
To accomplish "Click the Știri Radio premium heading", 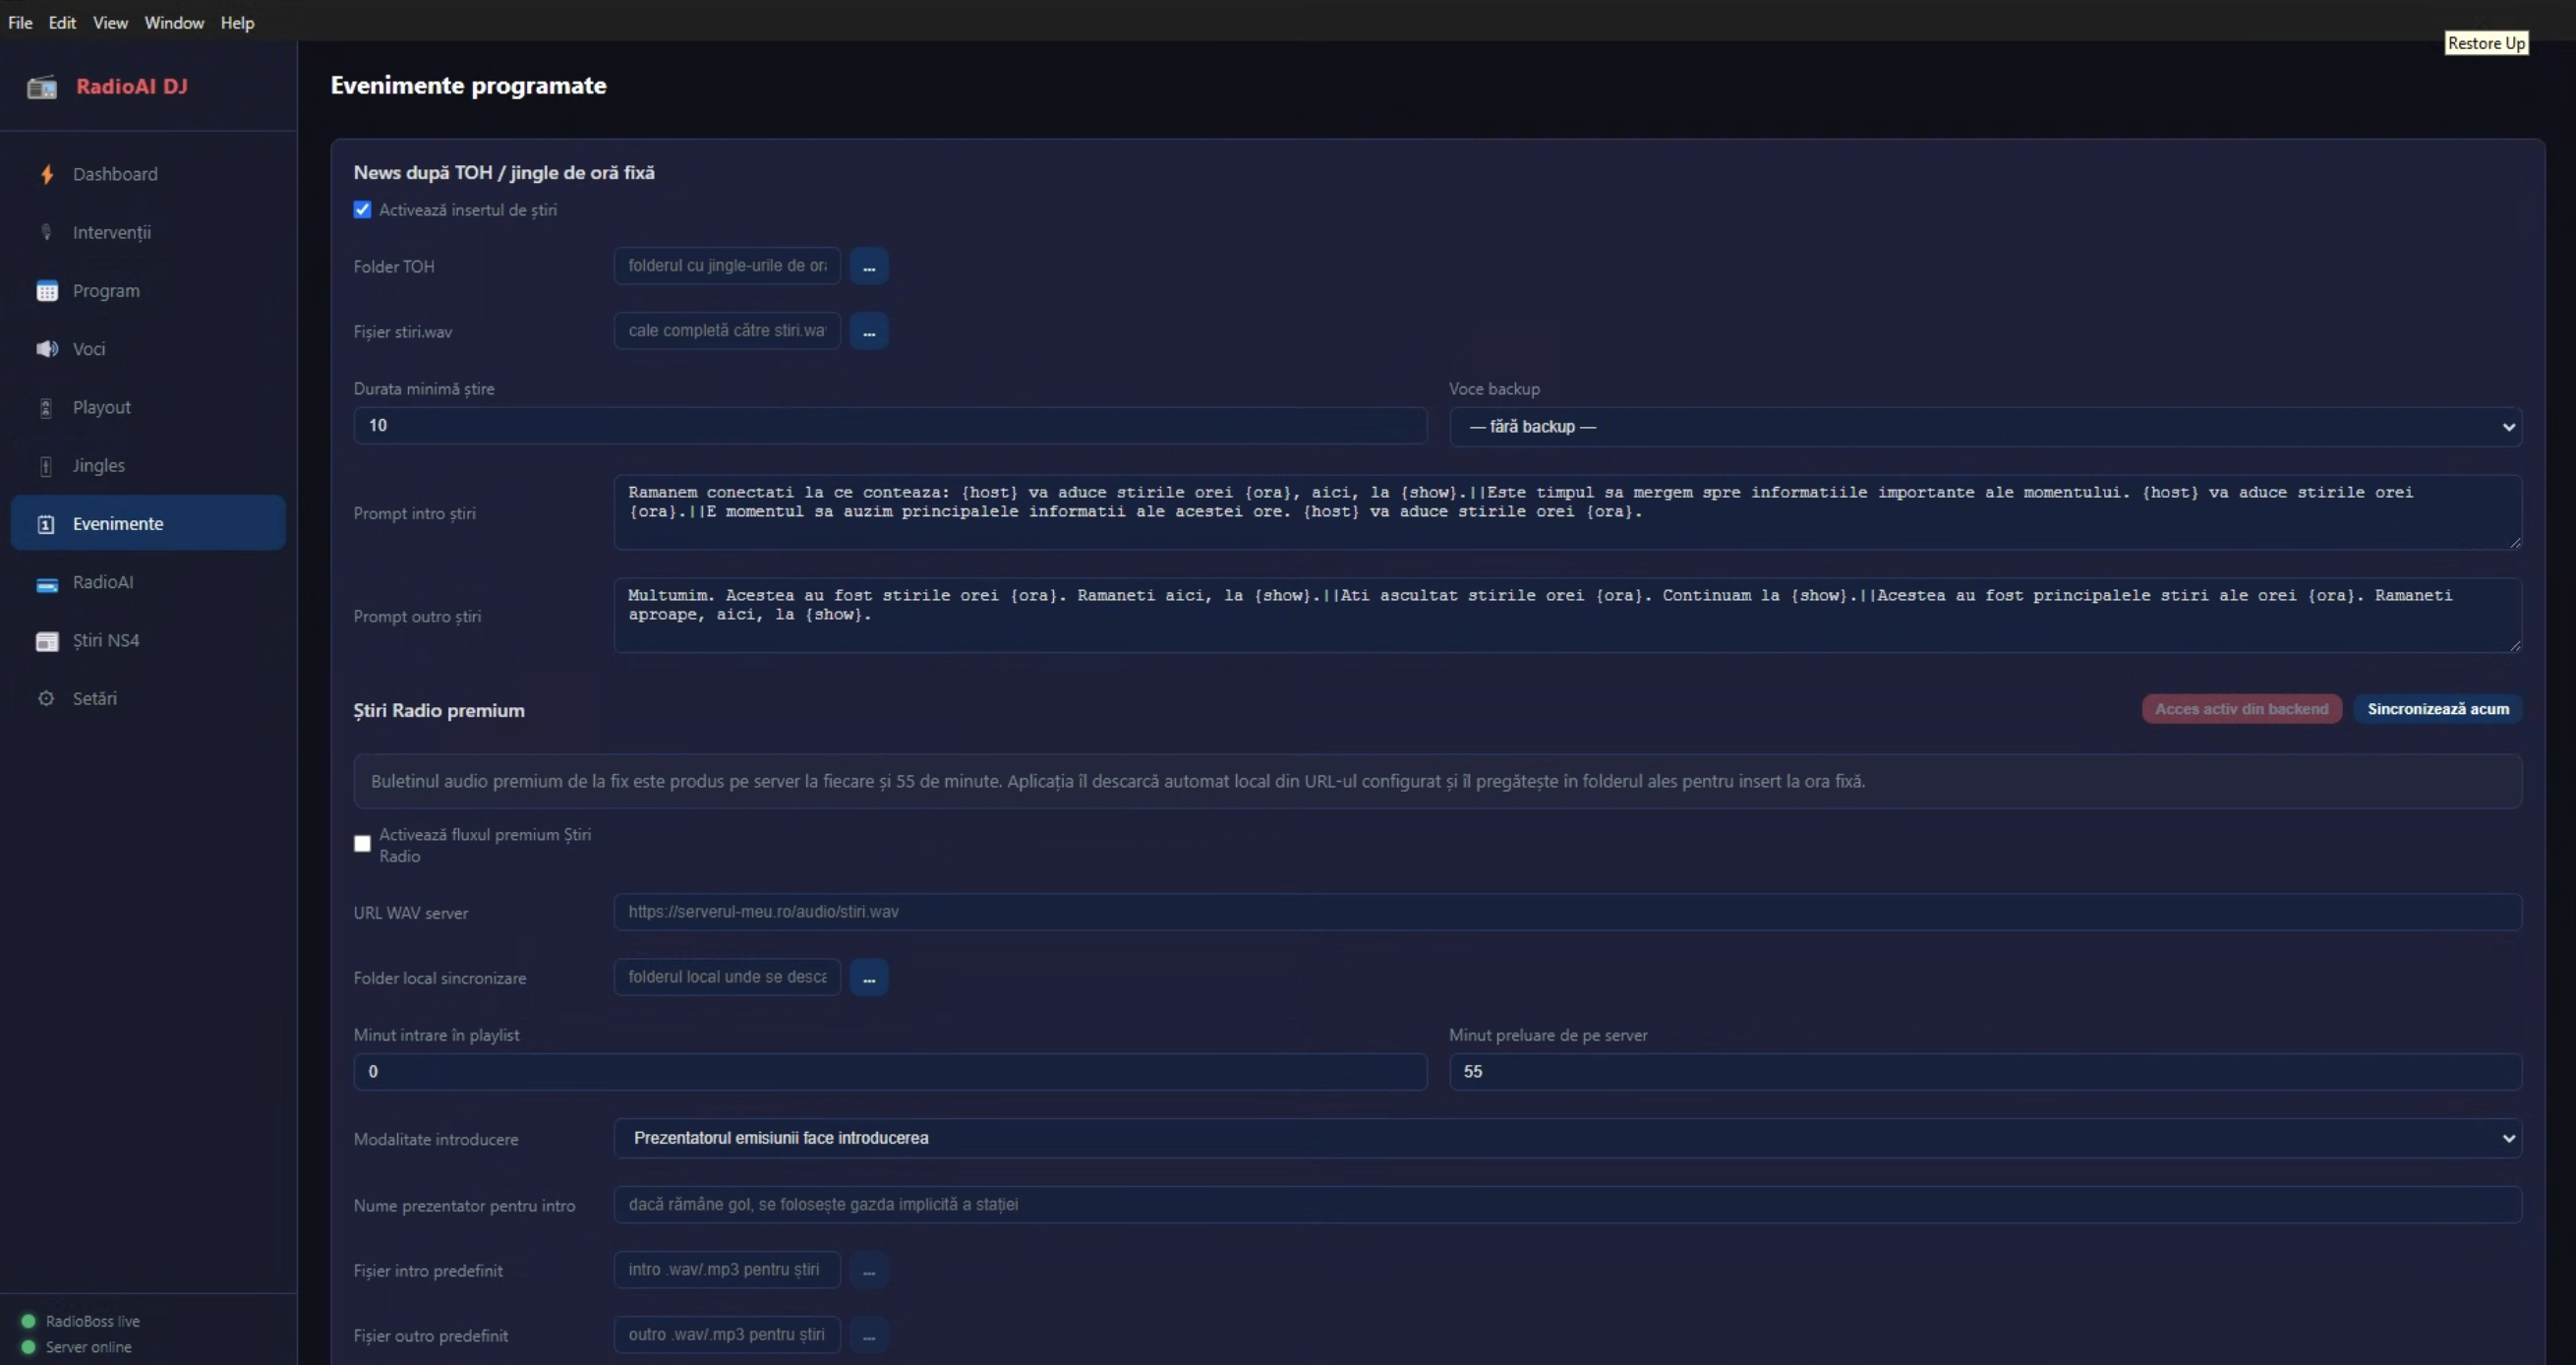I will click(439, 711).
